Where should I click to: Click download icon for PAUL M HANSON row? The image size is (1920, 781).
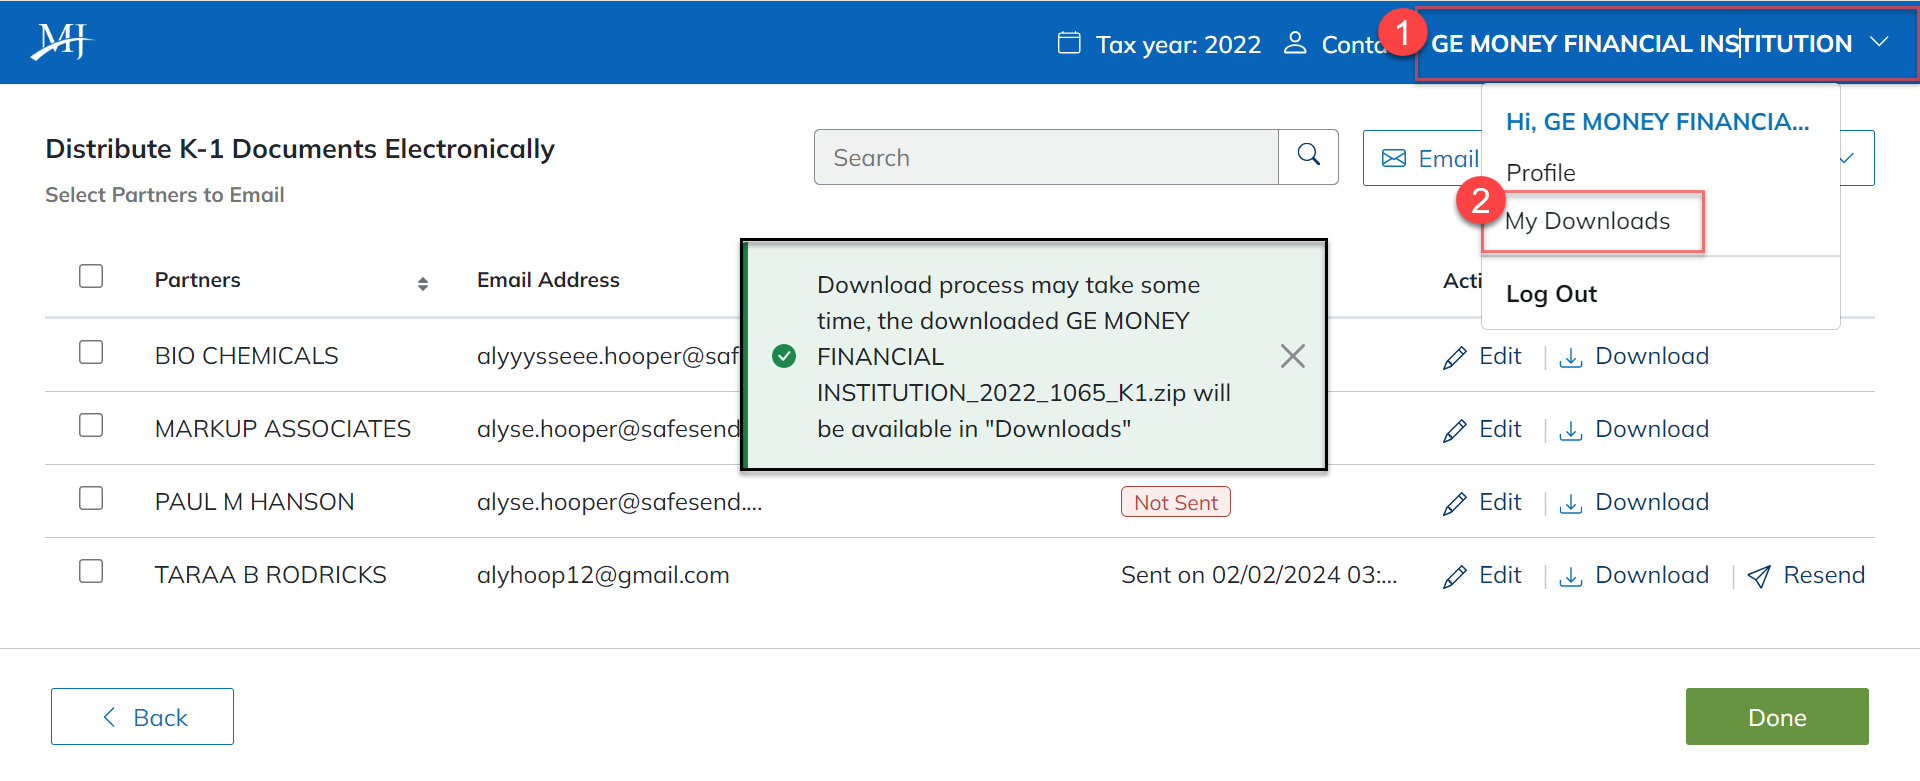click(x=1571, y=503)
